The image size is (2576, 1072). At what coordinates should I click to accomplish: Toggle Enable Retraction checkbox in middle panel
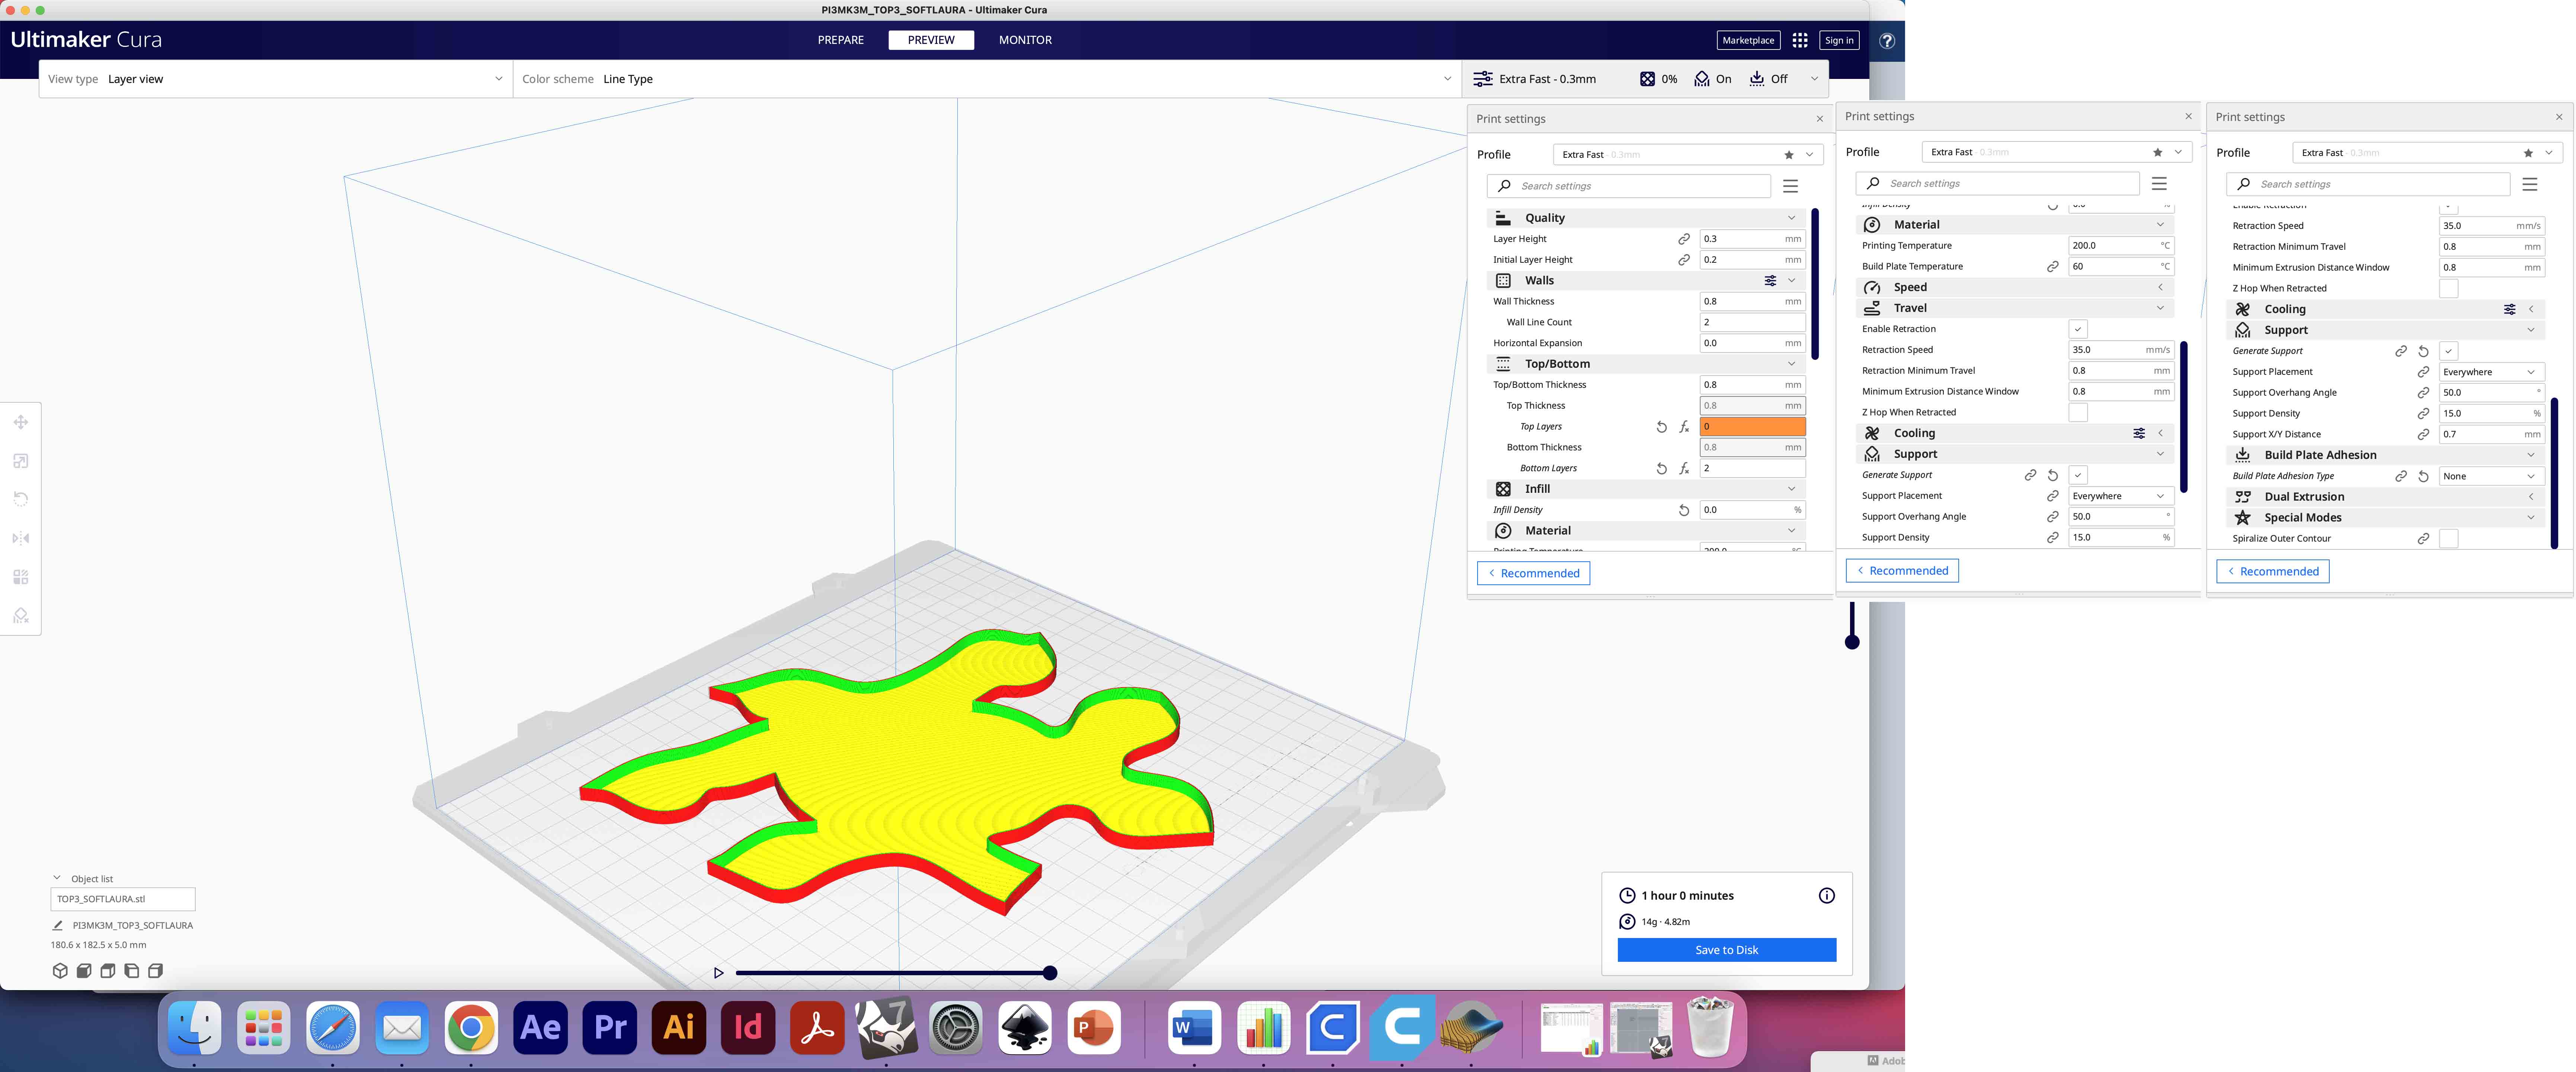[2078, 329]
